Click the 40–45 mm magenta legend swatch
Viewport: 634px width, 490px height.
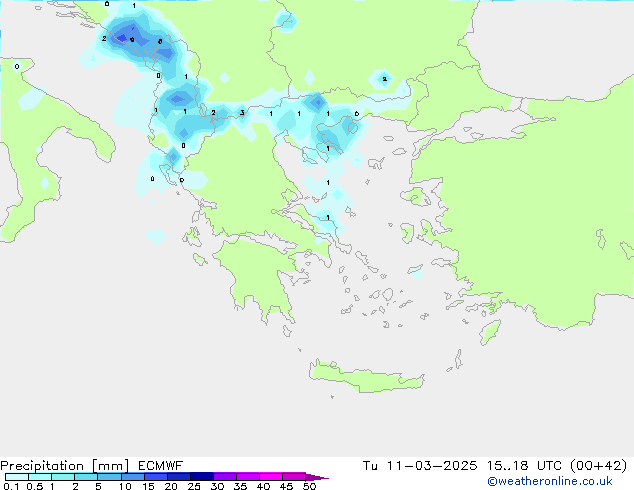(x=271, y=477)
